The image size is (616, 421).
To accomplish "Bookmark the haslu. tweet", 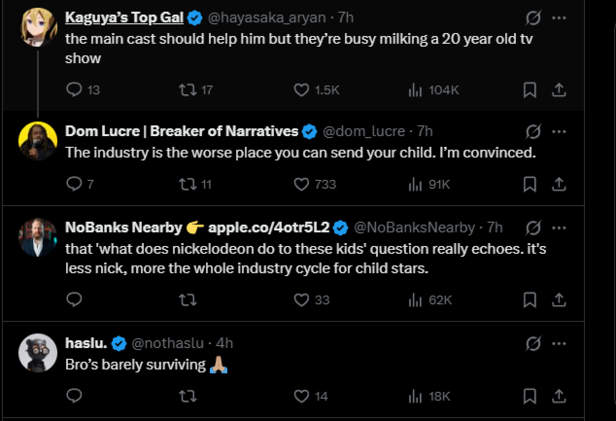I will [530, 396].
